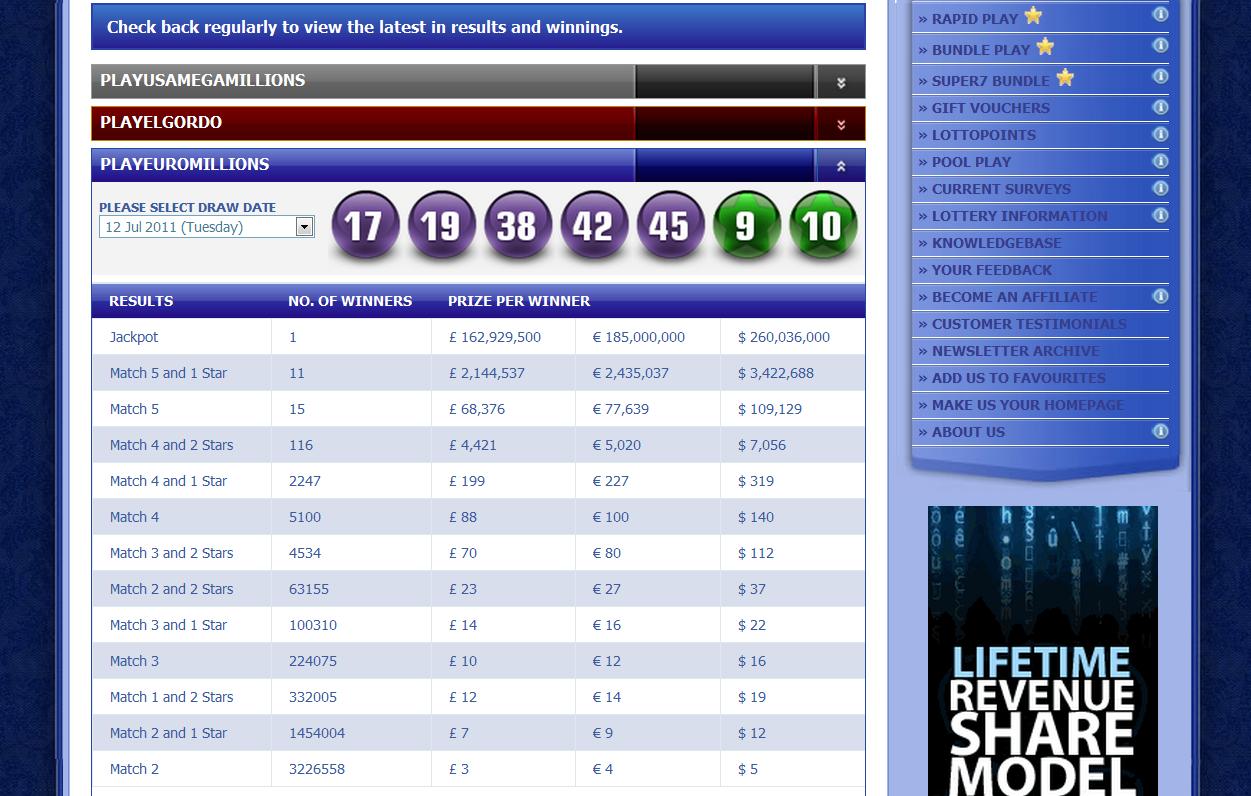Click info icon beside Current Surveys
This screenshot has width=1251, height=796.
pyautogui.click(x=1160, y=188)
